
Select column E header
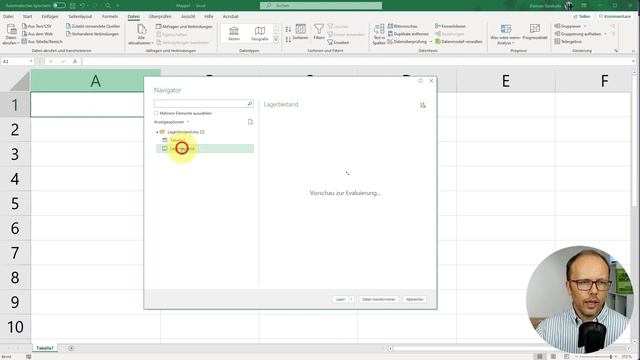[x=506, y=81]
